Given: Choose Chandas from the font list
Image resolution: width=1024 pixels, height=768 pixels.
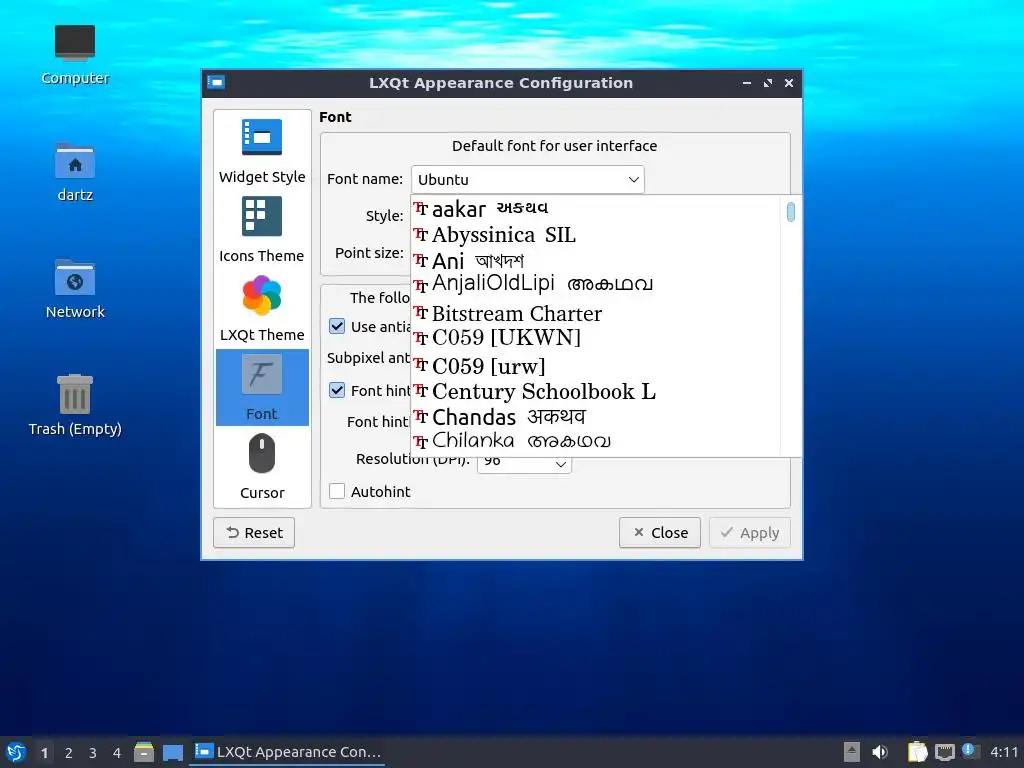Looking at the screenshot, I should pyautogui.click(x=596, y=417).
